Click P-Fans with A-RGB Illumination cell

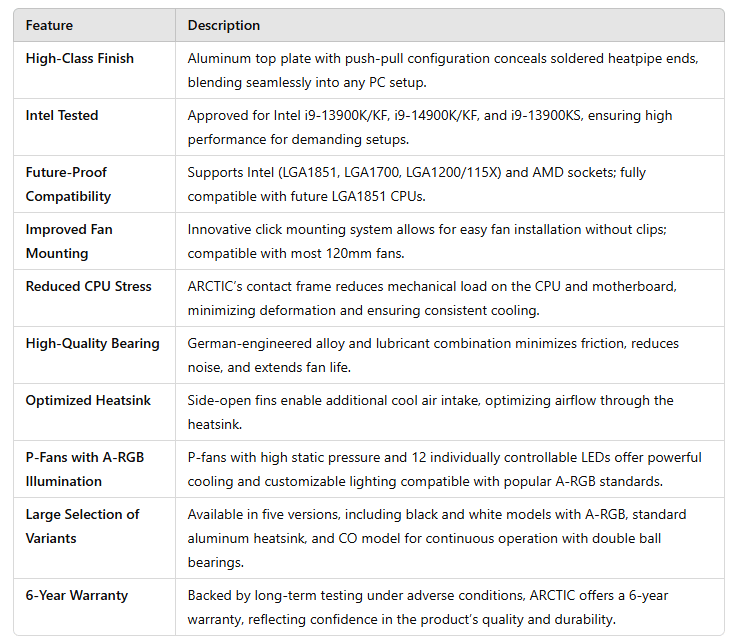[x=95, y=469]
